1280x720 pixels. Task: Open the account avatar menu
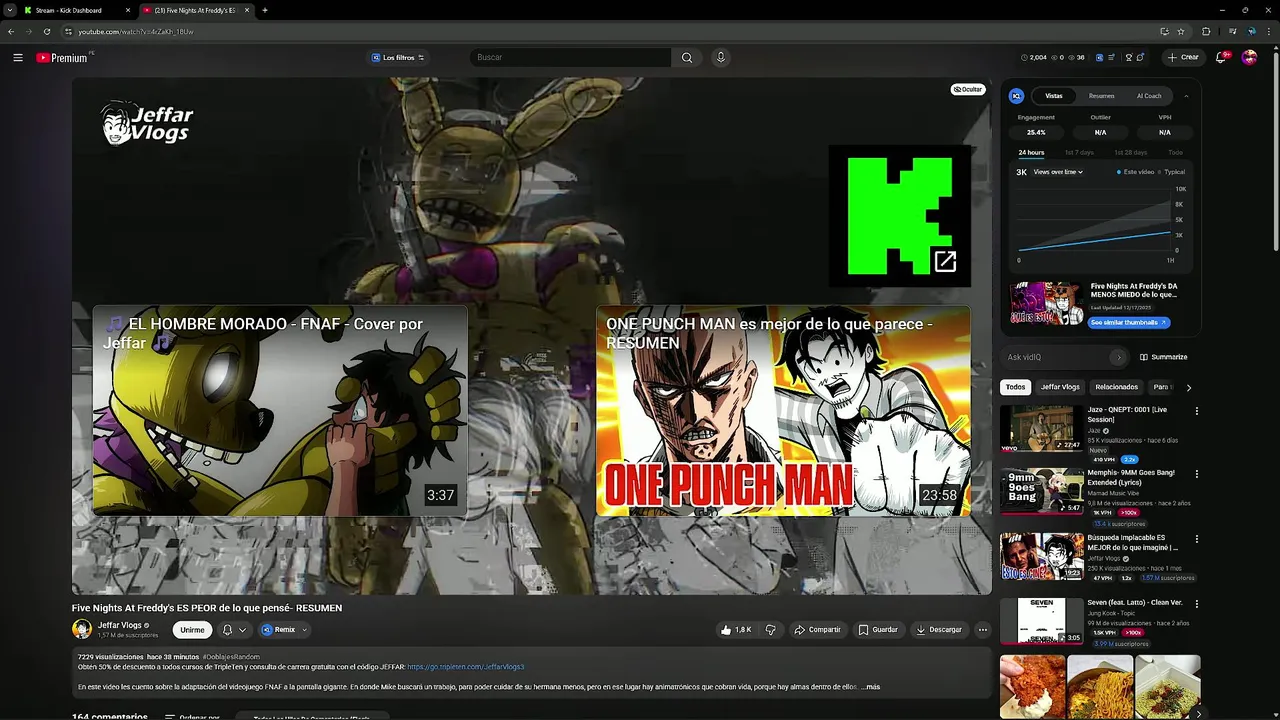pyautogui.click(x=1249, y=57)
